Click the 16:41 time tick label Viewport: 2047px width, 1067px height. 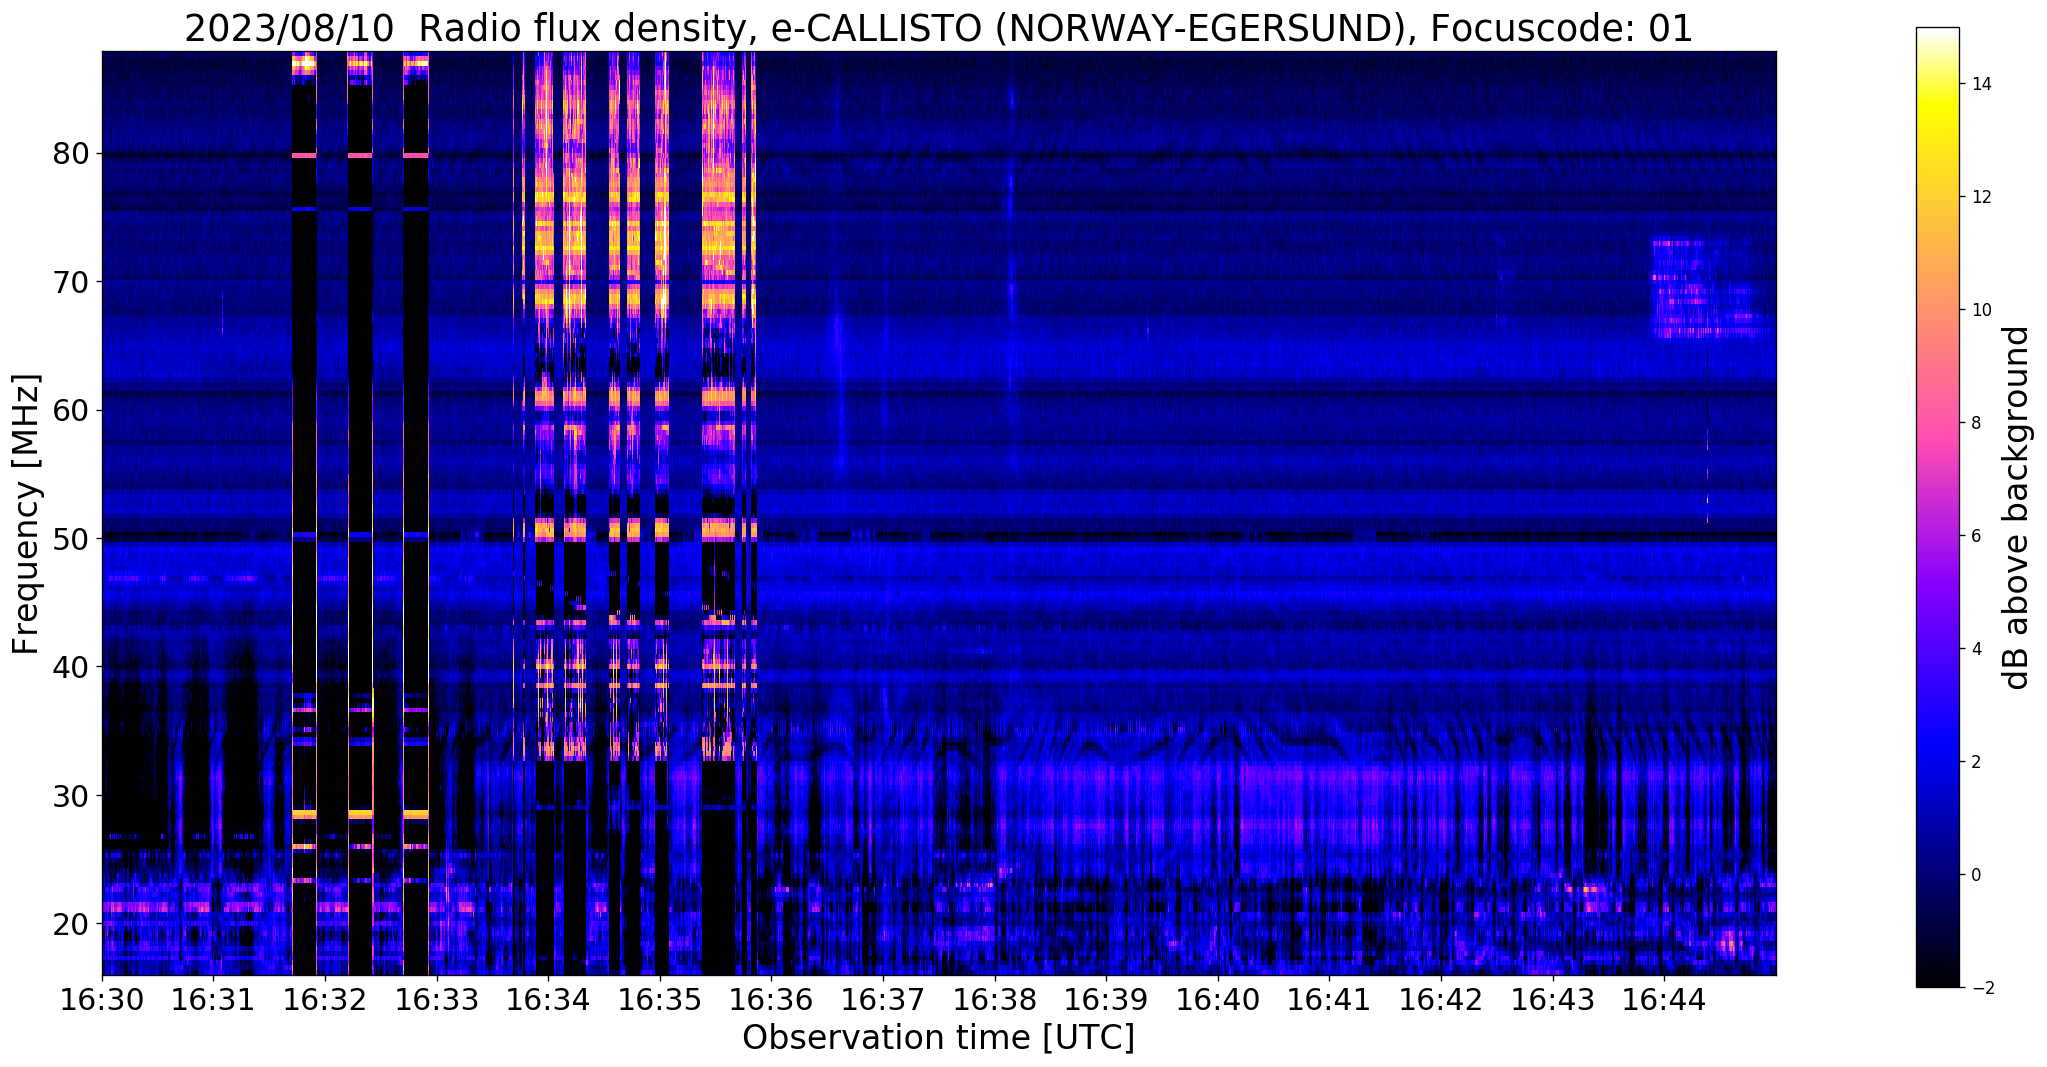click(x=1330, y=1000)
